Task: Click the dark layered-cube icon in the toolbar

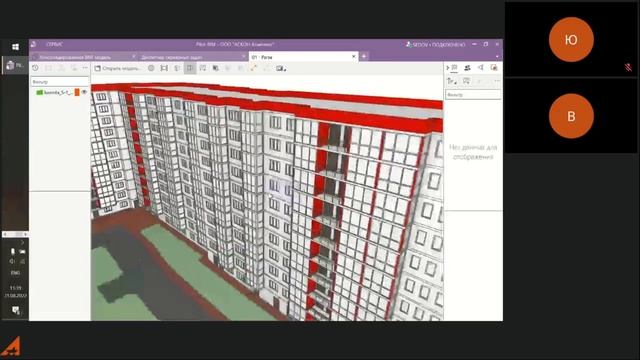Action: [216, 68]
